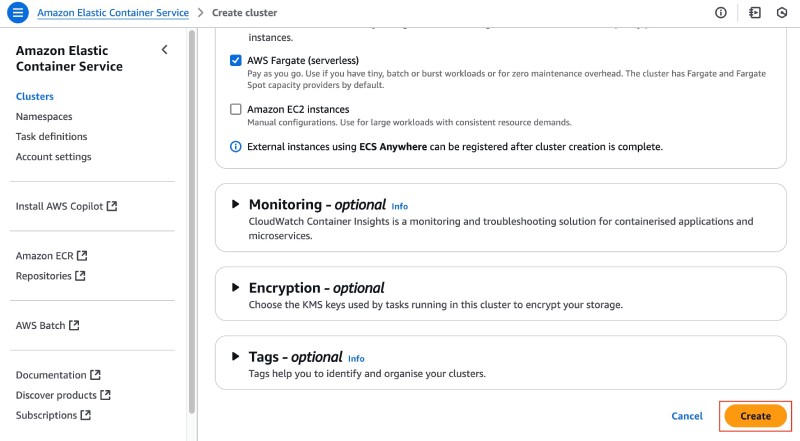Open the Amazon ECR link

tap(44, 256)
